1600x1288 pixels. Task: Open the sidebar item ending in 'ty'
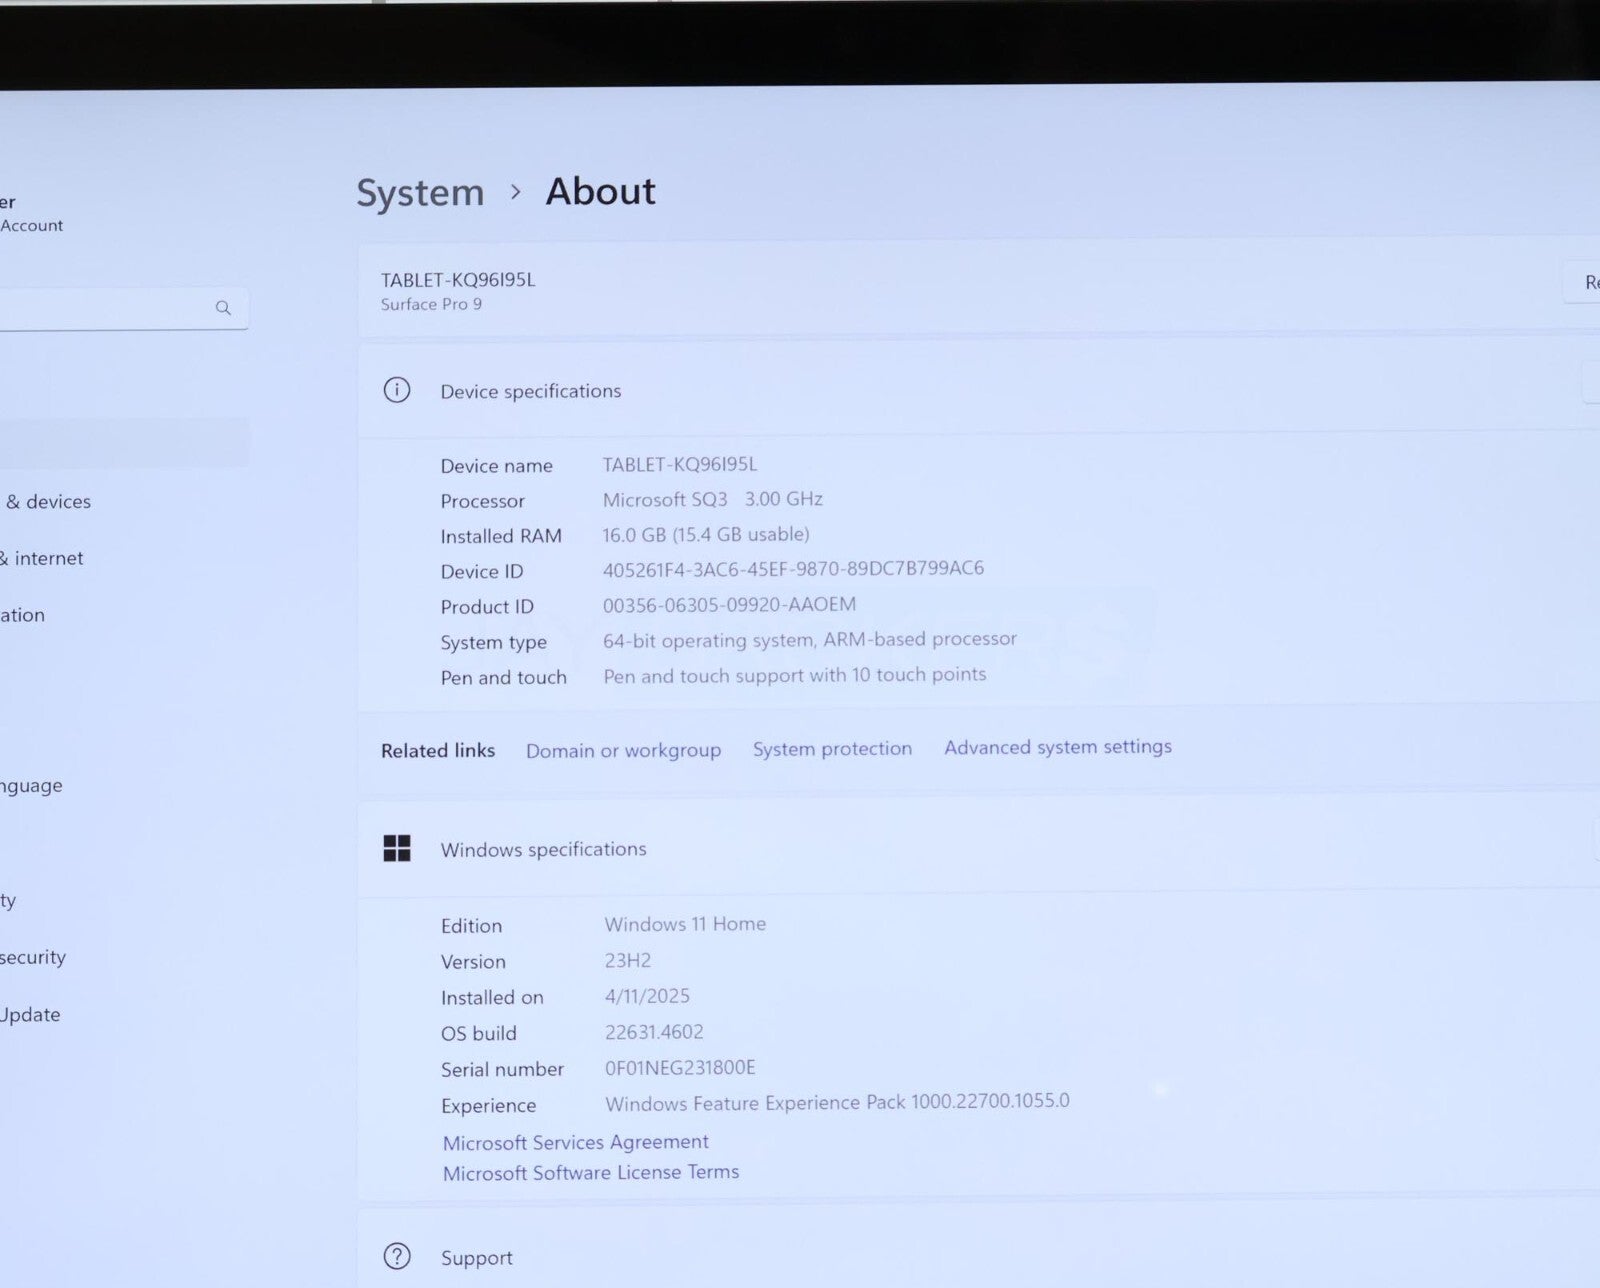click(x=9, y=900)
